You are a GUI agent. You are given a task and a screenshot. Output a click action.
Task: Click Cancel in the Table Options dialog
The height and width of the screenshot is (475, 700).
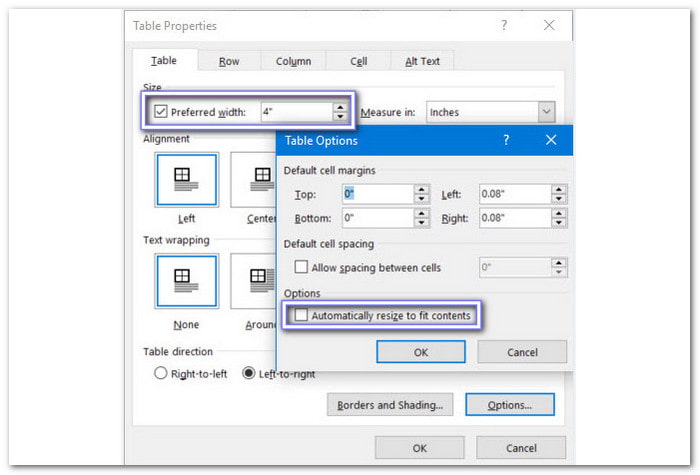(522, 352)
